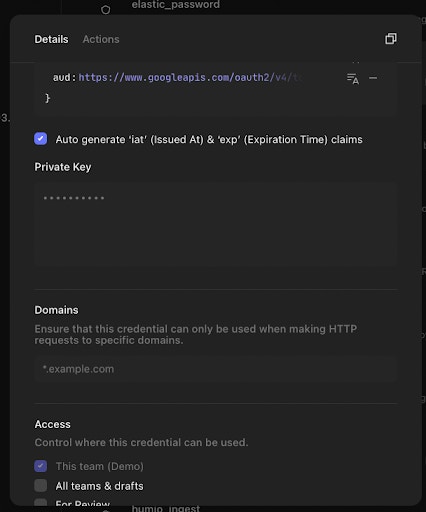The height and width of the screenshot is (512, 426).
Task: Click the aud key label
Action: click(x=62, y=78)
